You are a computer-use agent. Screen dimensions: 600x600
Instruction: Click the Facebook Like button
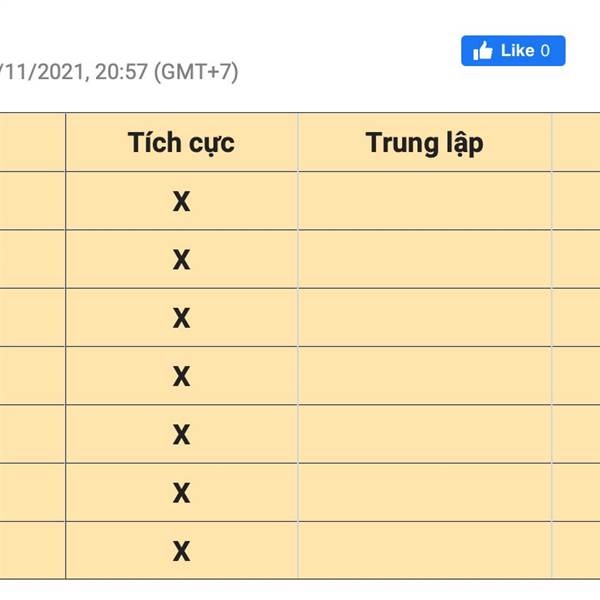(x=513, y=51)
